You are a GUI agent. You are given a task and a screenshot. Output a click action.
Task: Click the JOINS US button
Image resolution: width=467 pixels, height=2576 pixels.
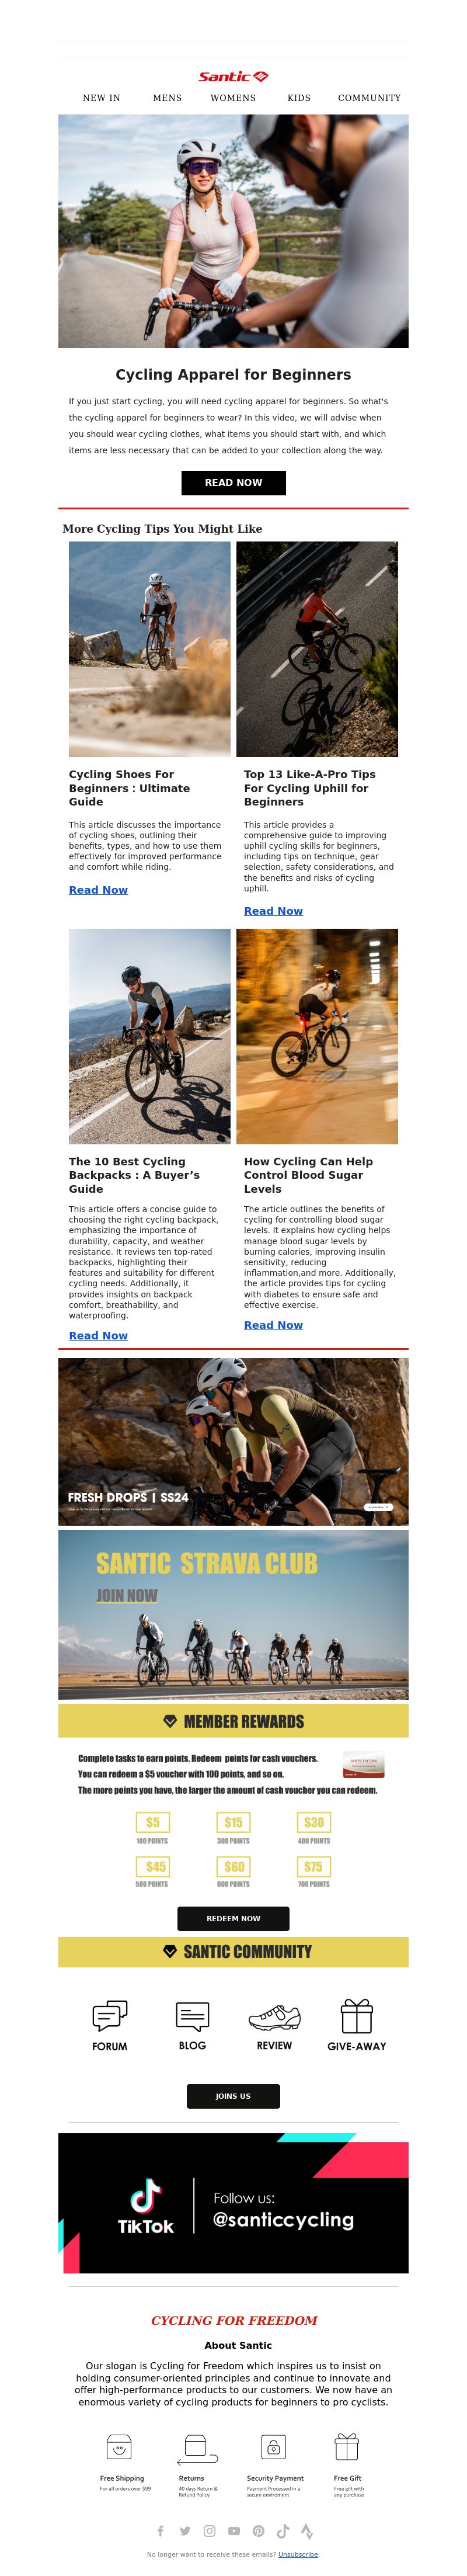(233, 2095)
